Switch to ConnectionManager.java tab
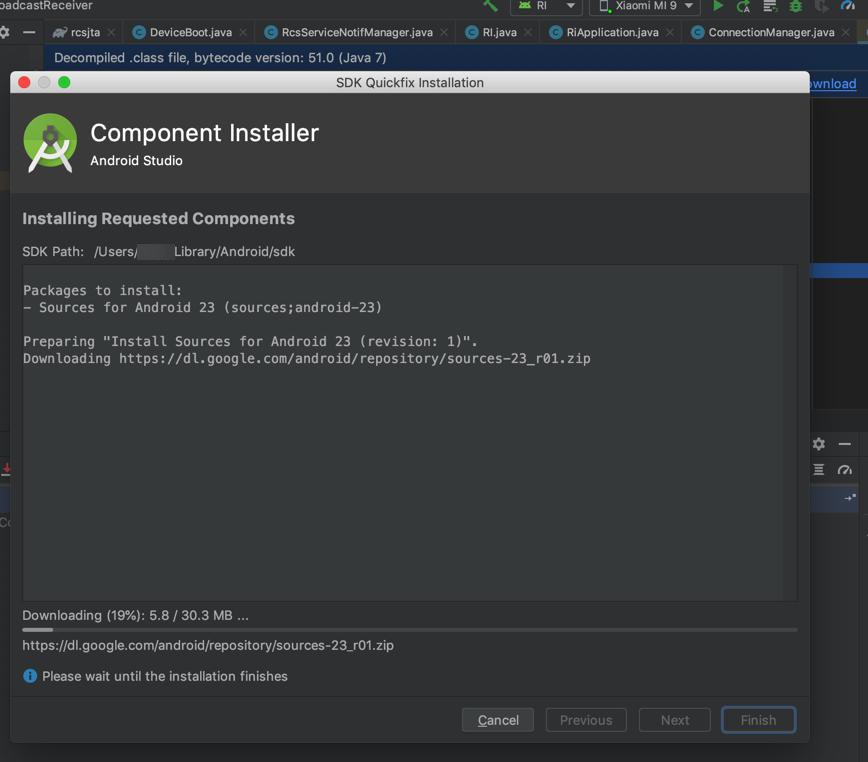This screenshot has width=868, height=762. [x=771, y=33]
